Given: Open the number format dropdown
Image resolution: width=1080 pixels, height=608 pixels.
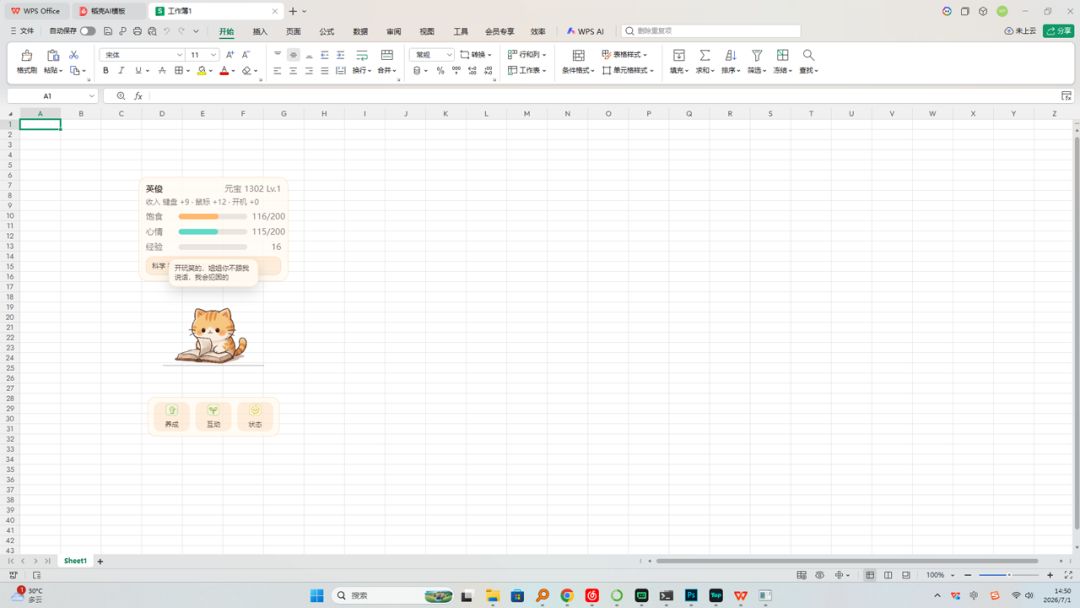Looking at the screenshot, I should (x=449, y=54).
